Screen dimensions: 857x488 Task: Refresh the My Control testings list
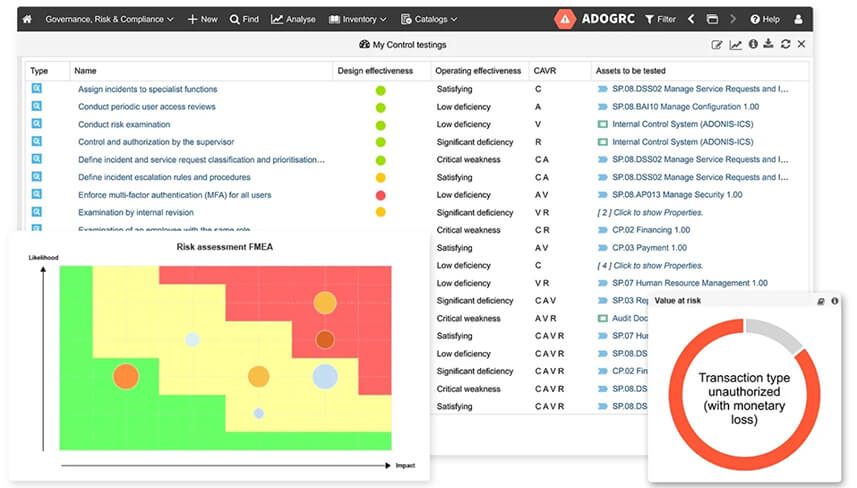(x=785, y=45)
